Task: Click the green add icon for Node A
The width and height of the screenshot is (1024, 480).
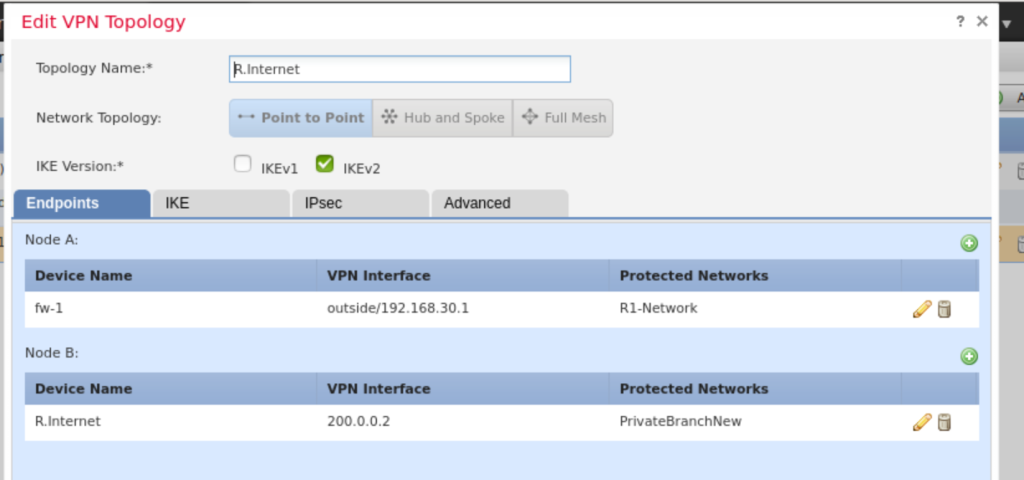Action: pos(968,243)
